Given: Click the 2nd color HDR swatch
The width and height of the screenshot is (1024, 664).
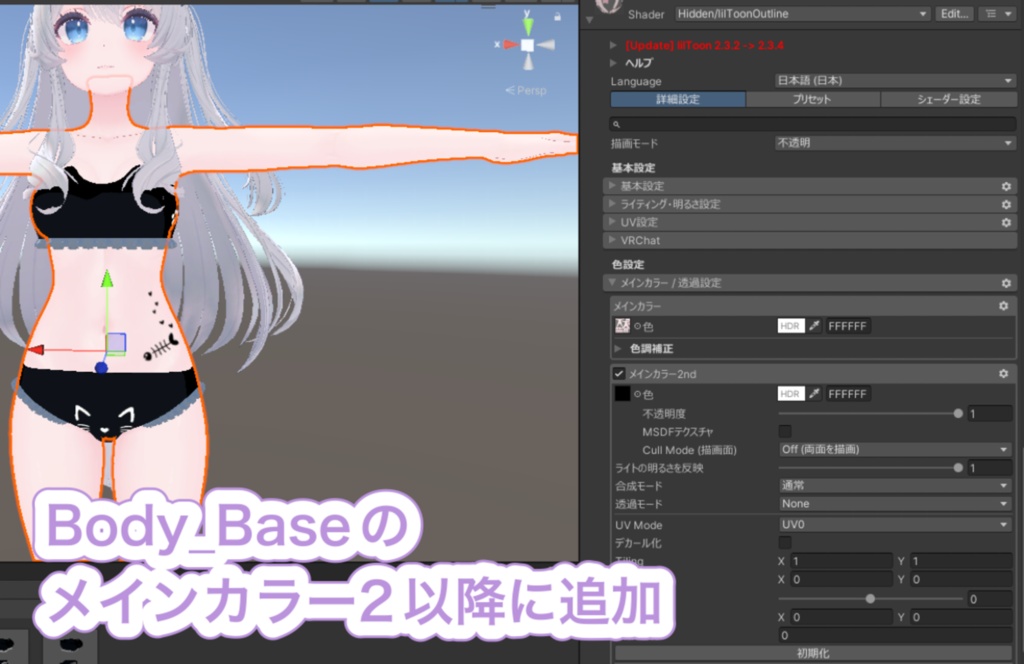Looking at the screenshot, I should coord(790,394).
